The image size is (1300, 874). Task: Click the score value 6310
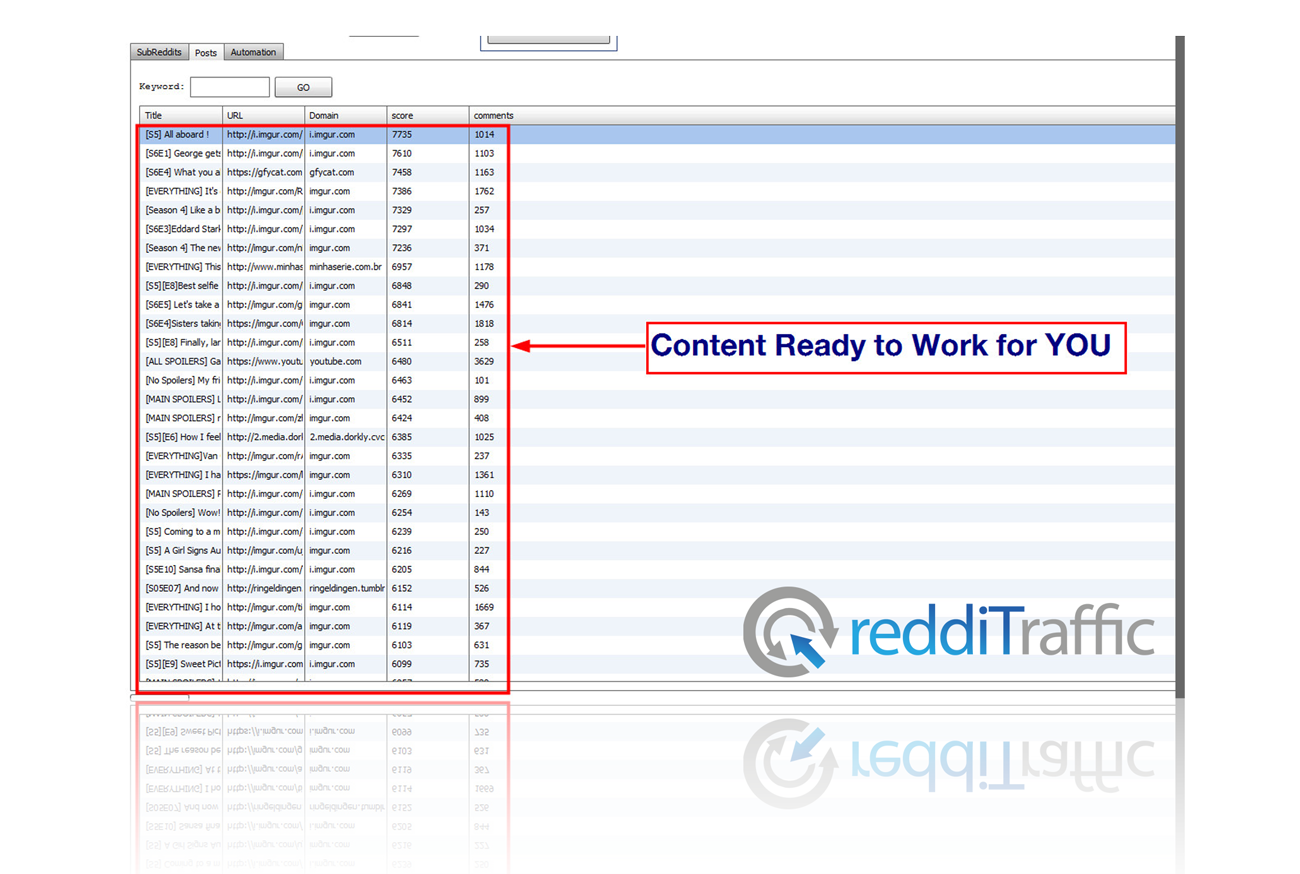402,475
